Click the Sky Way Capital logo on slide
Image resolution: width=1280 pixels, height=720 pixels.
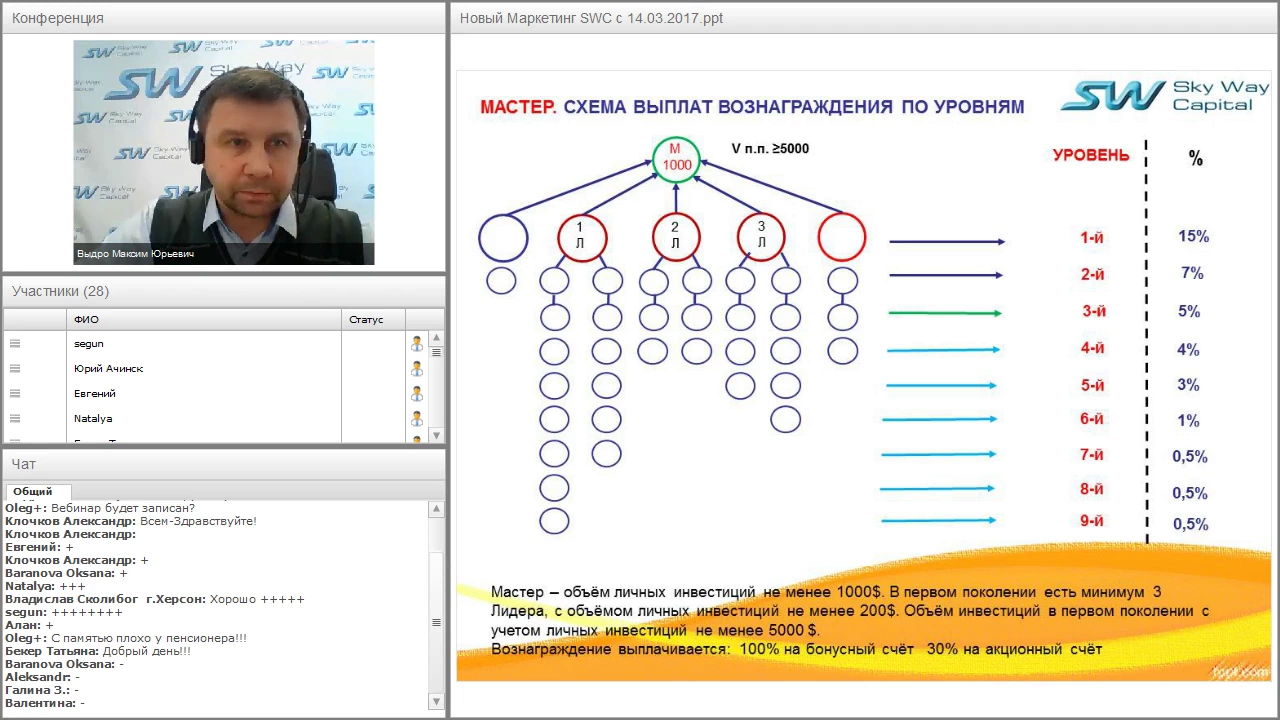point(1165,95)
